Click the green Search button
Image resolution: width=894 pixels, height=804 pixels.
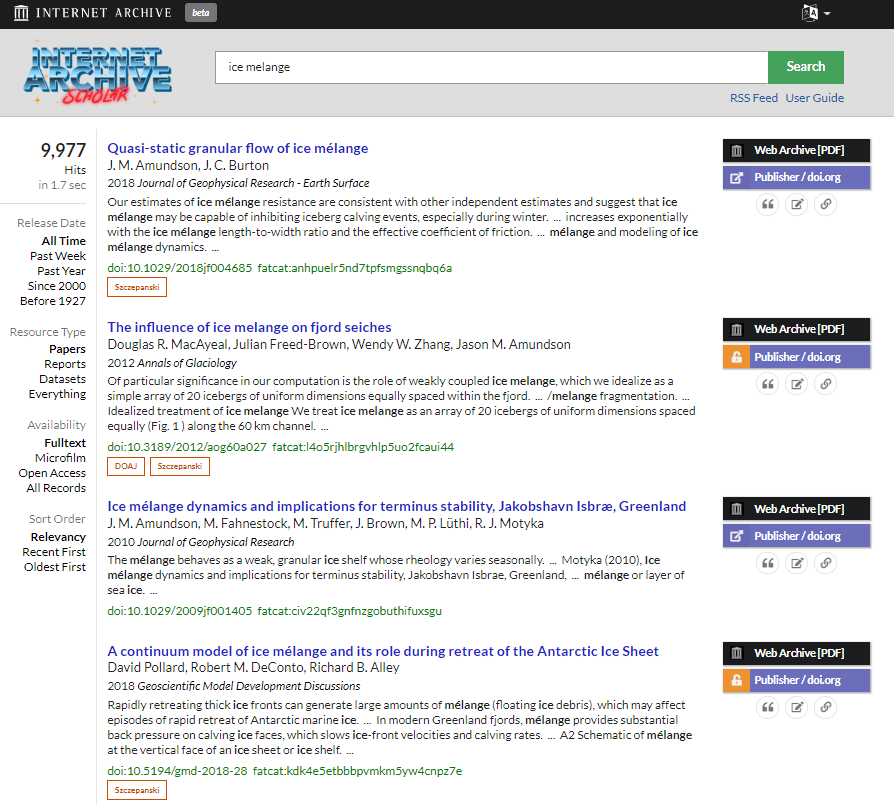click(805, 67)
